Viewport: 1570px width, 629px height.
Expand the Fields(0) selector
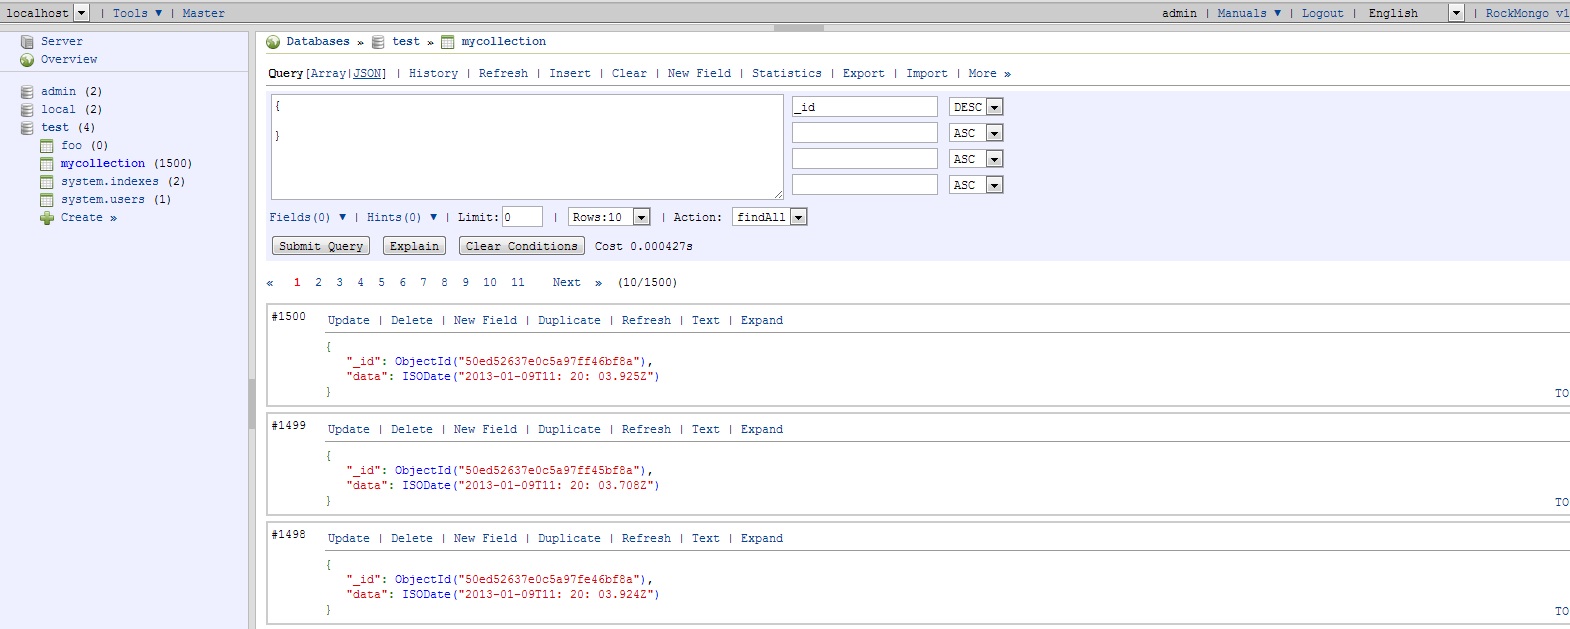click(x=307, y=217)
